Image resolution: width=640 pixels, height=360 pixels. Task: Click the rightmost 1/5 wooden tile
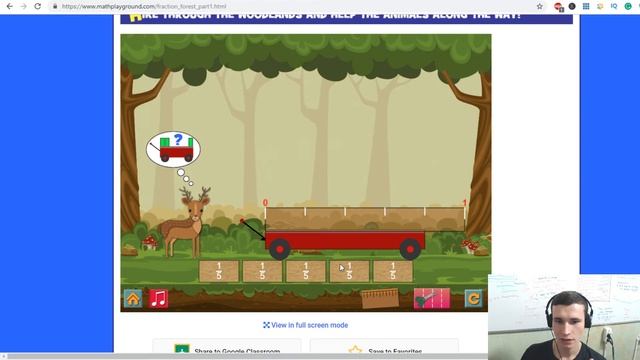pyautogui.click(x=393, y=271)
